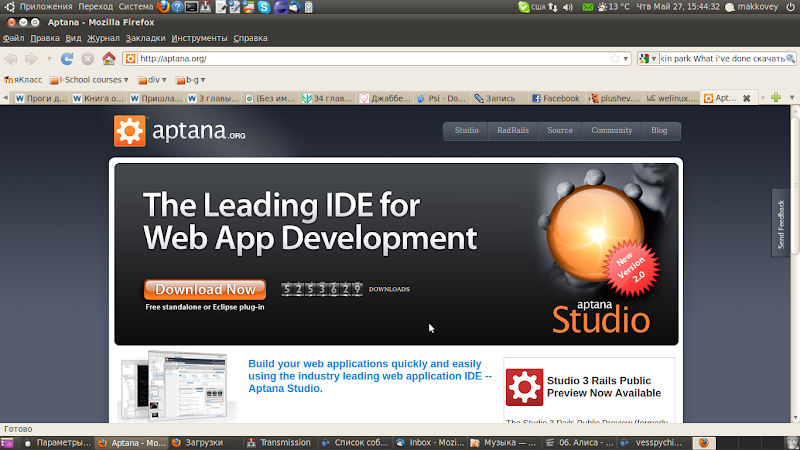Screen dimensions: 800x450
Task: Switch to Transmission in the taskbar
Action: coord(279,443)
